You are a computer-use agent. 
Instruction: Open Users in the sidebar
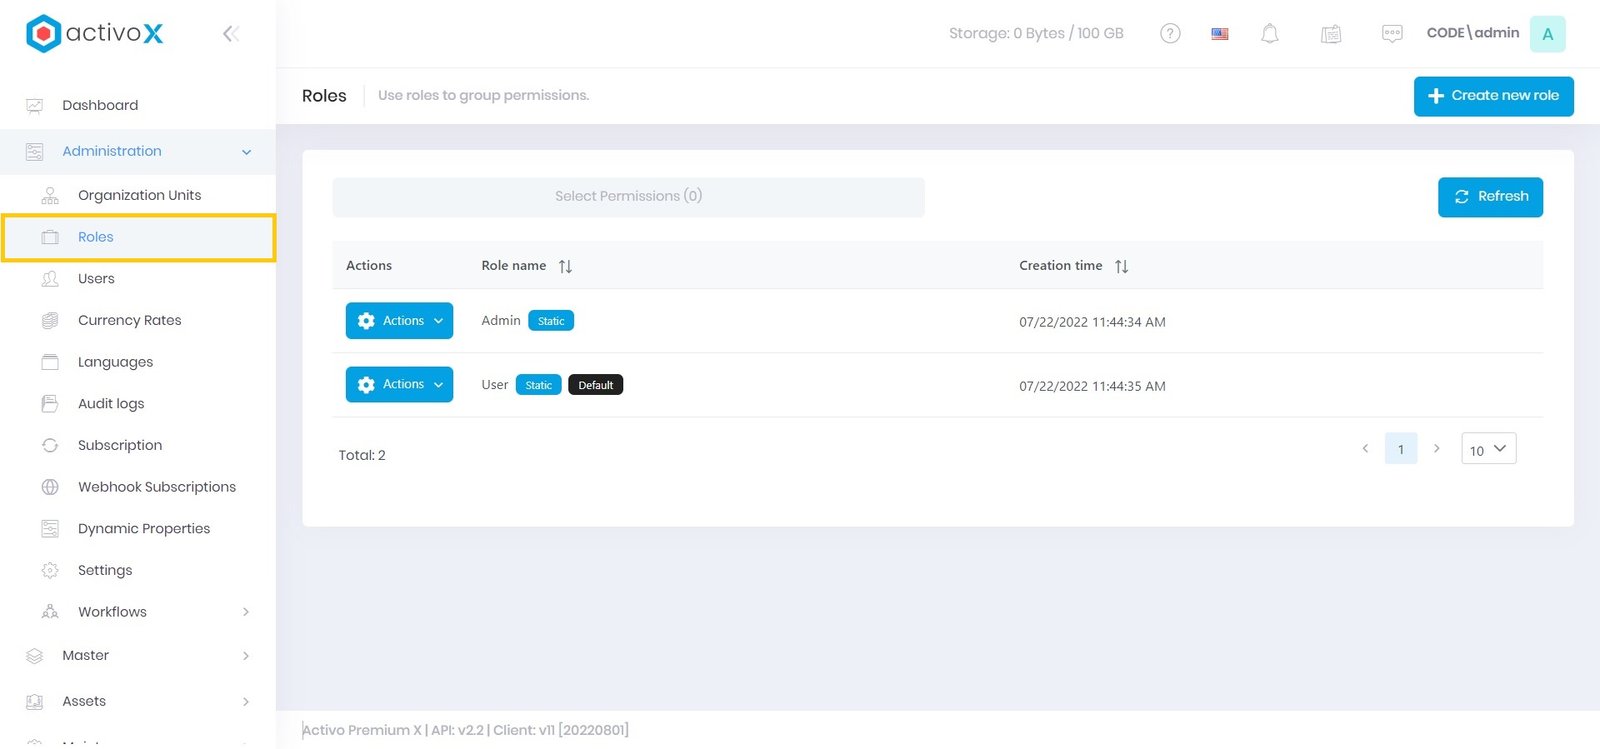(x=96, y=279)
